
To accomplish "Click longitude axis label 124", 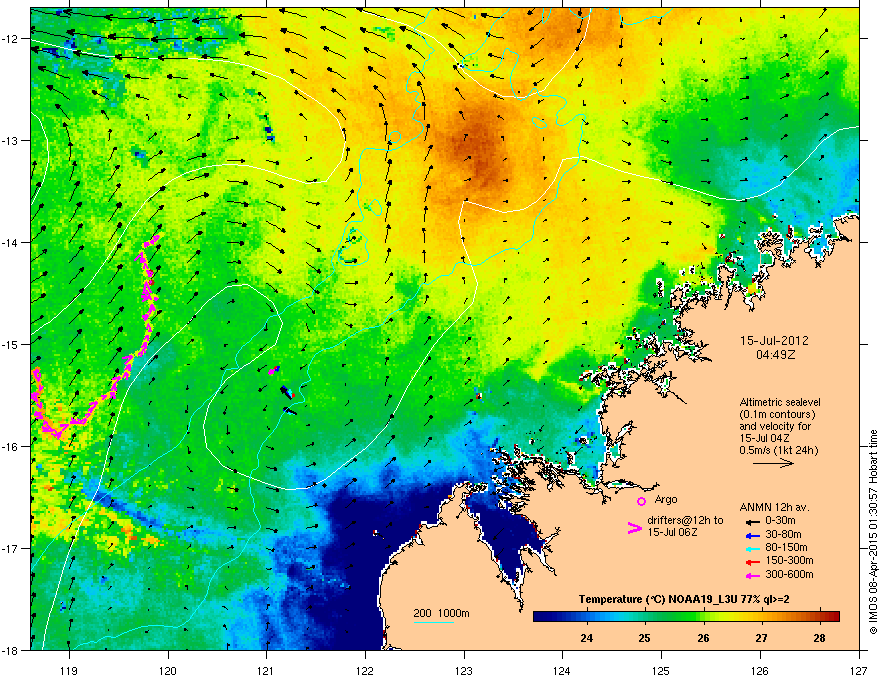I will click(562, 670).
